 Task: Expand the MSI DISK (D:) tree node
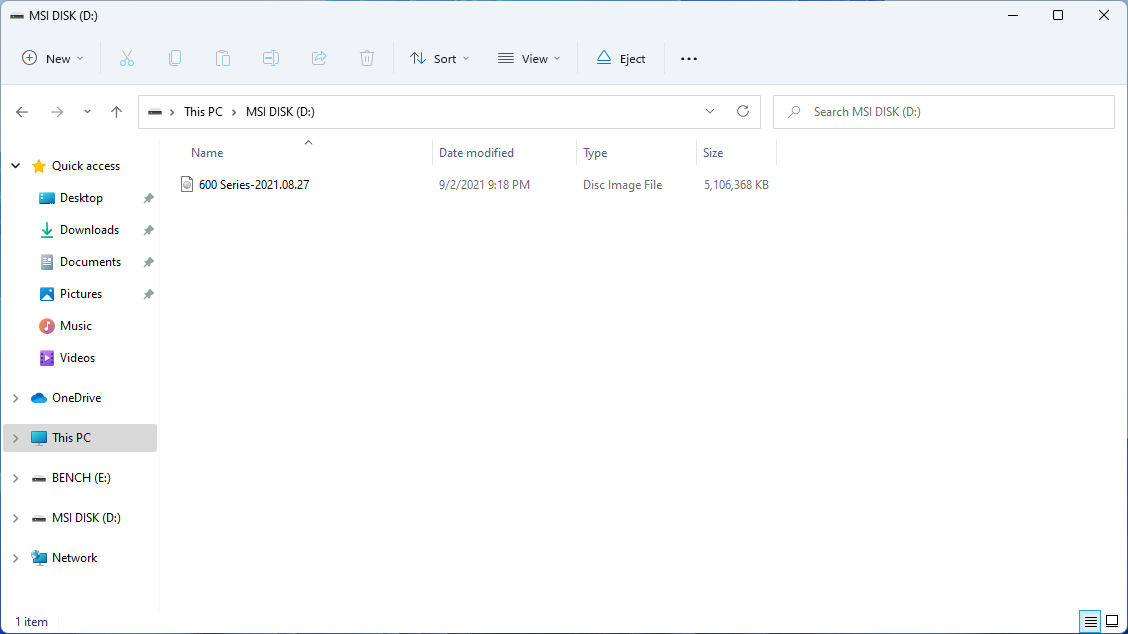pyautogui.click(x=16, y=518)
